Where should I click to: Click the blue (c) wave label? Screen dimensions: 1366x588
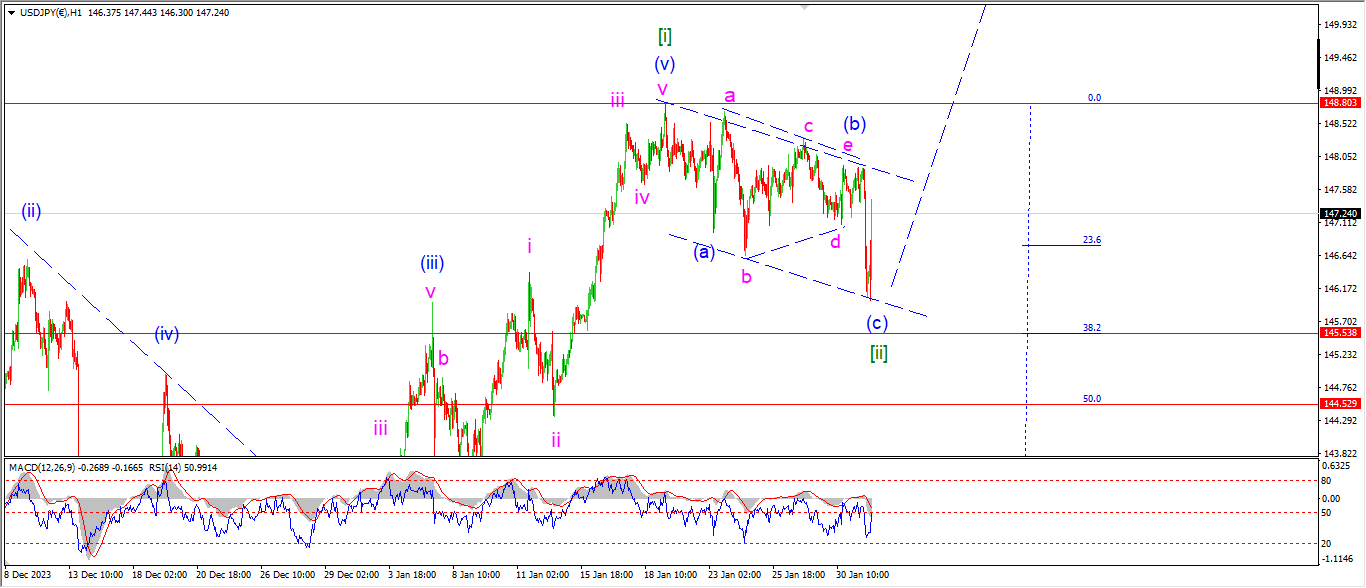(x=877, y=323)
